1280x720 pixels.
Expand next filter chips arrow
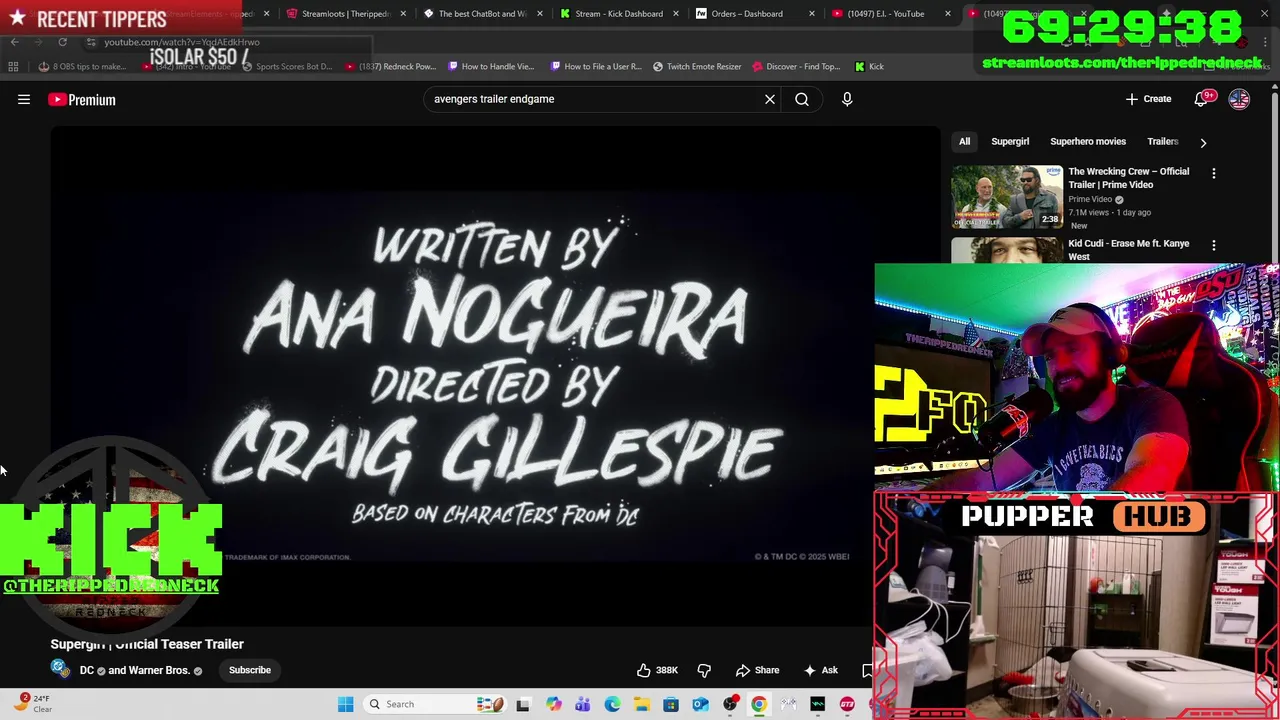coord(1203,142)
